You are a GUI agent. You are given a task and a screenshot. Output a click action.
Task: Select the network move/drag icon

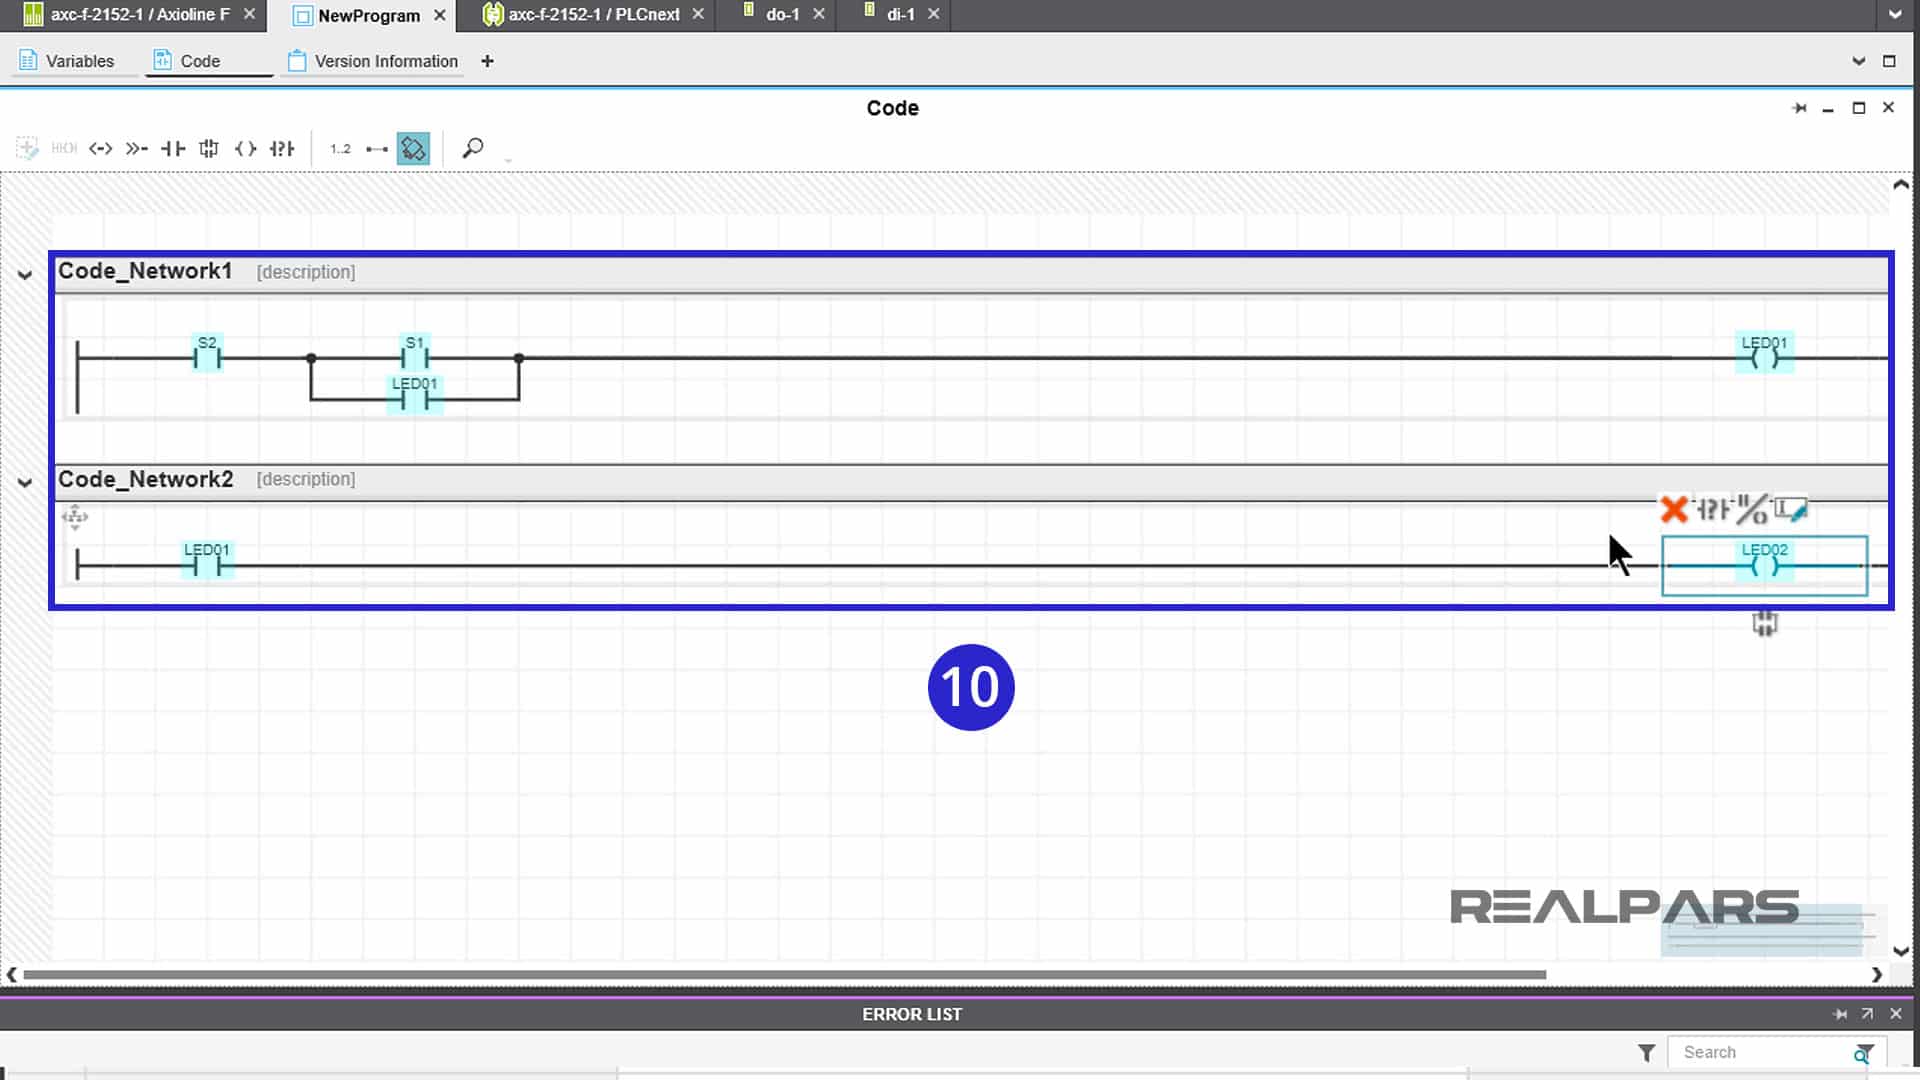coord(74,516)
